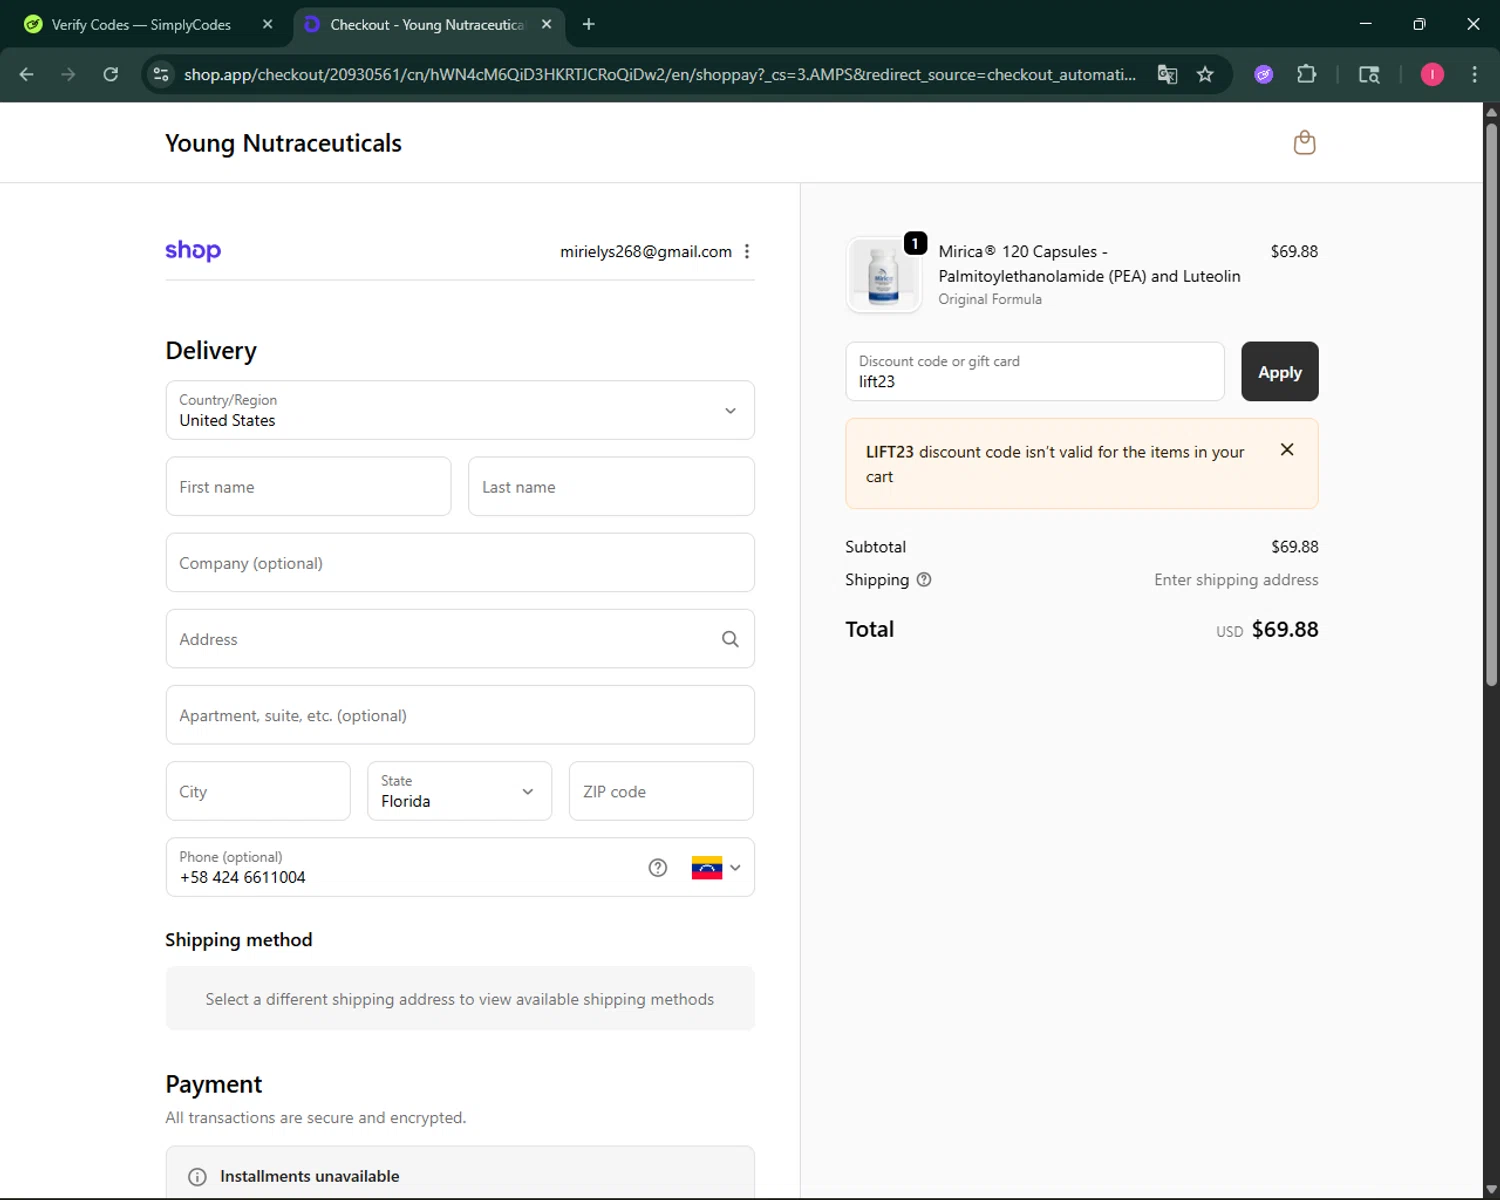This screenshot has width=1500, height=1200.
Task: Click the total amount $69.88
Action: click(1285, 630)
